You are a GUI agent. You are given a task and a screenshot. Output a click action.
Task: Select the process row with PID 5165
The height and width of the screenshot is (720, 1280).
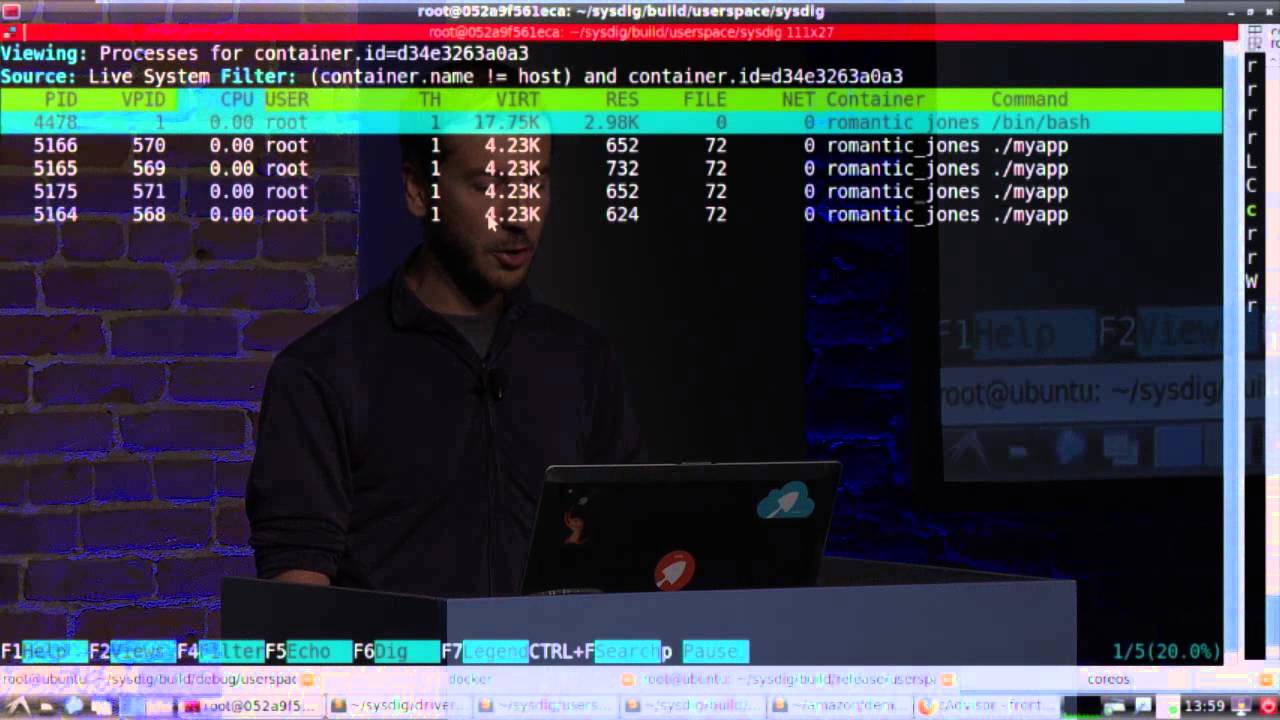(611, 168)
